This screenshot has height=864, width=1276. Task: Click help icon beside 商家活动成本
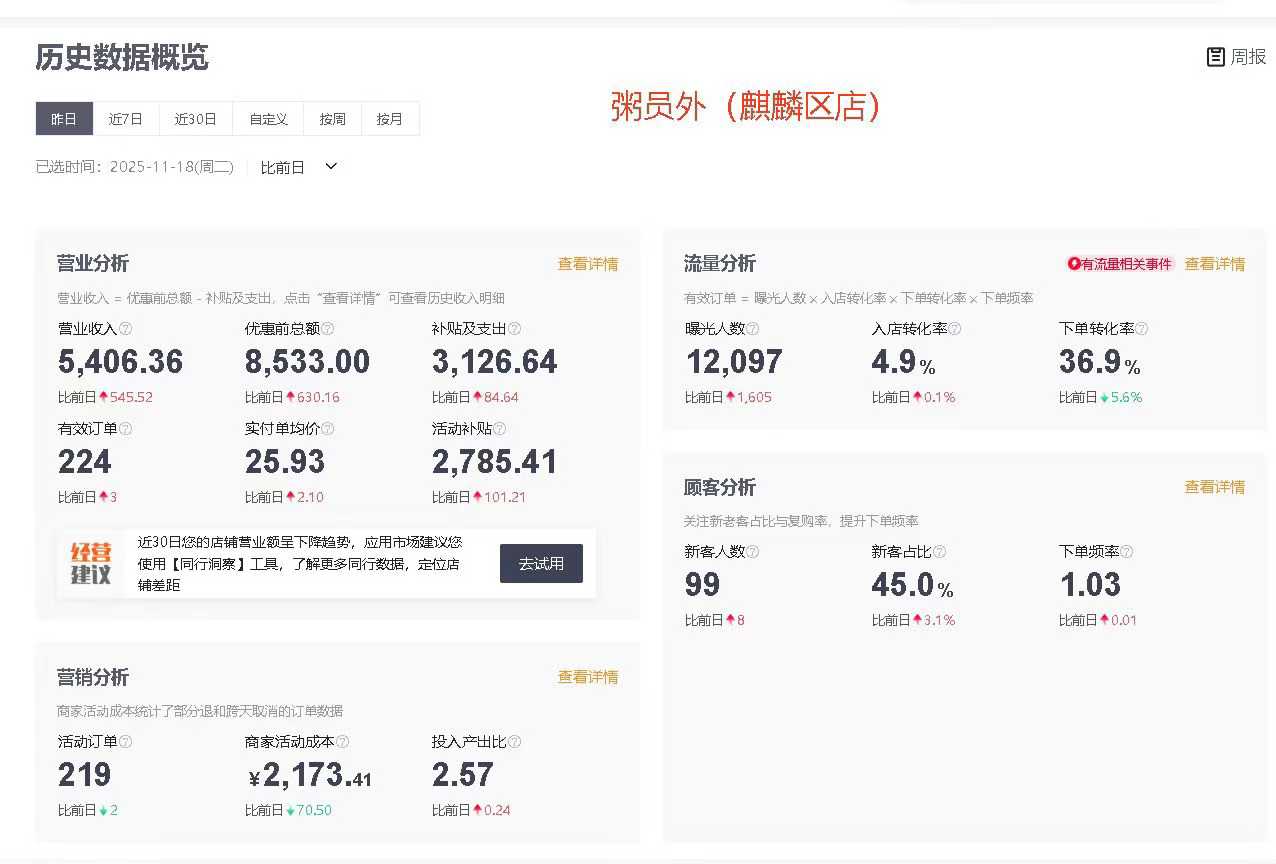343,742
